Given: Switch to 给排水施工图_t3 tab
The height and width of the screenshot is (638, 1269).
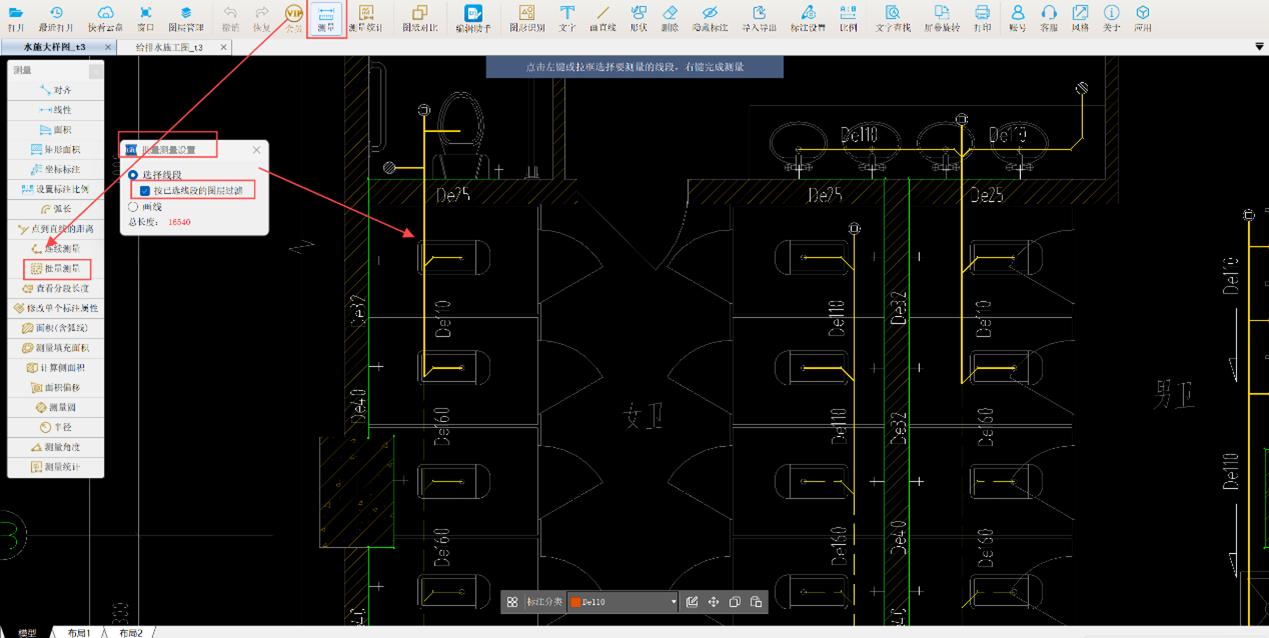Looking at the screenshot, I should 170,47.
